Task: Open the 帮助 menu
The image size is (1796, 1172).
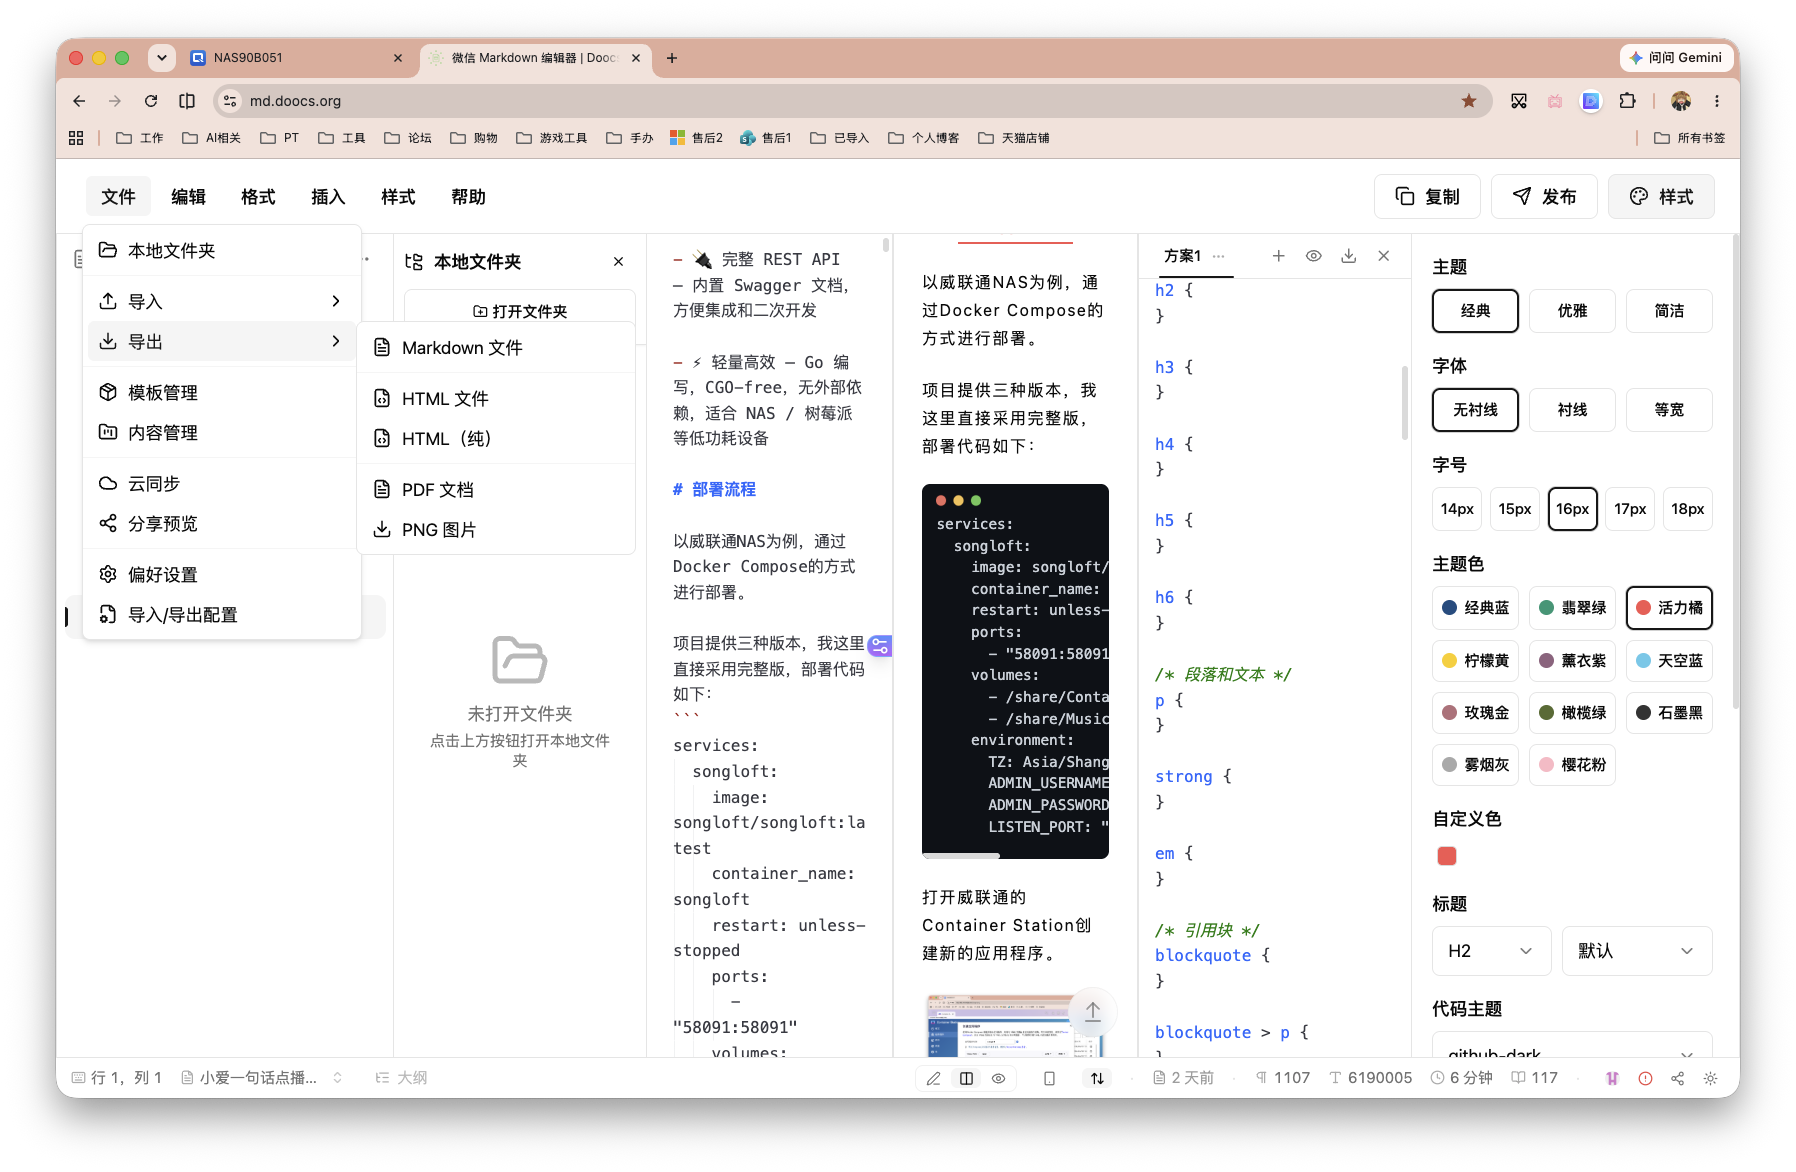Action: pos(468,197)
